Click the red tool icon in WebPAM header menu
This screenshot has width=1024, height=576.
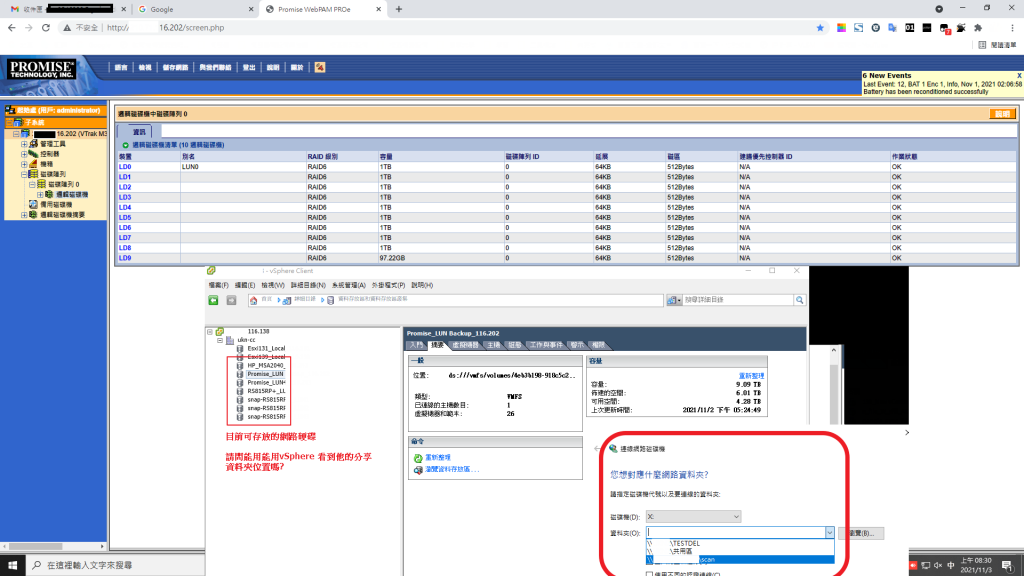(x=320, y=67)
